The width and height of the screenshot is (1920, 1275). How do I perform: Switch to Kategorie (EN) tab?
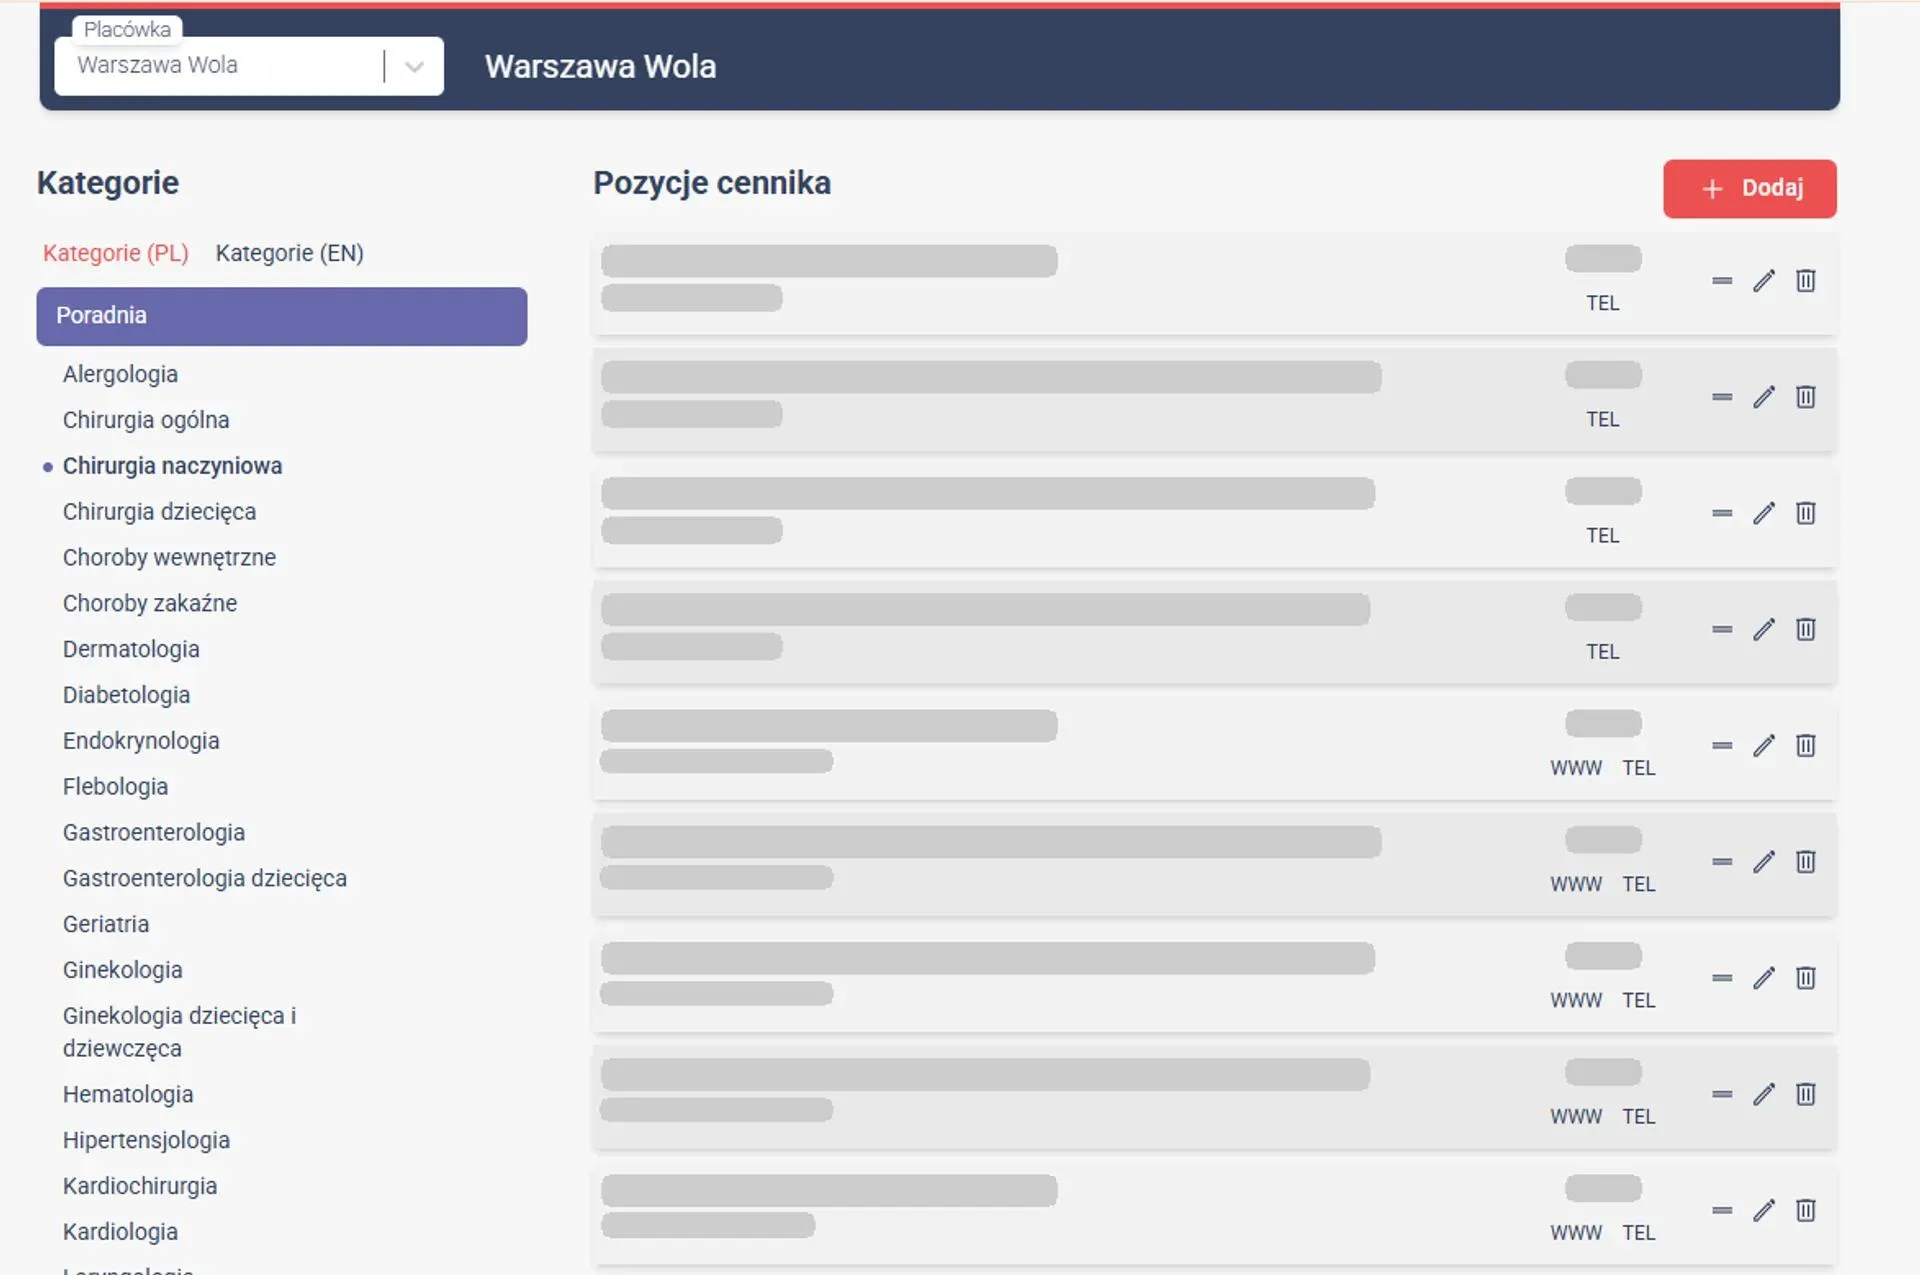point(289,253)
